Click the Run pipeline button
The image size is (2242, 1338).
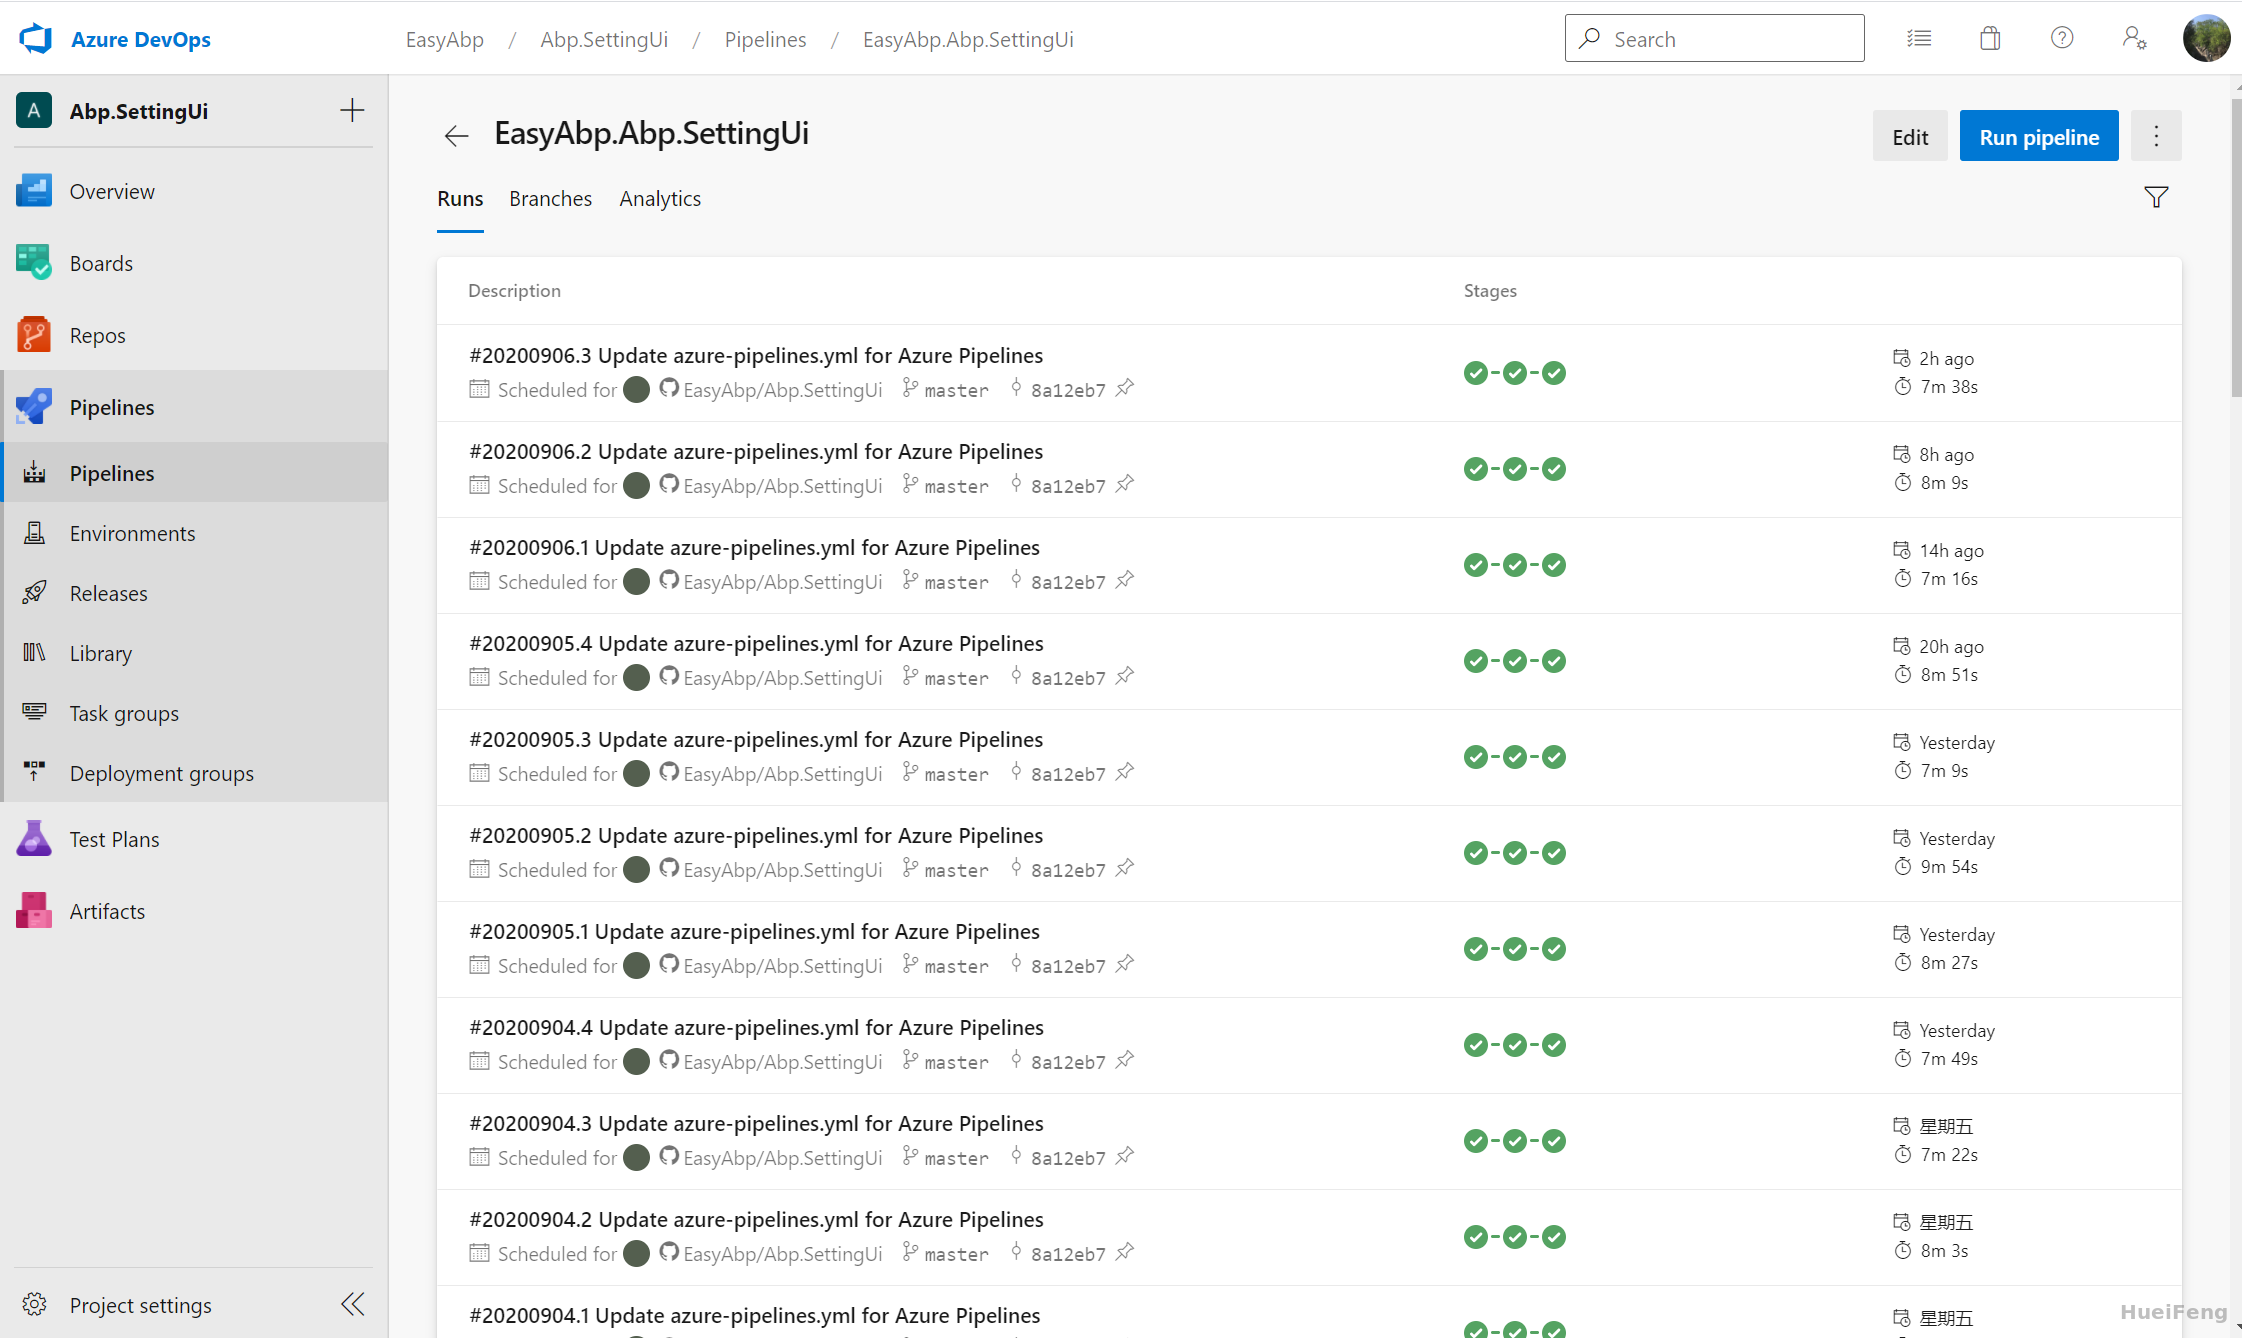point(2038,136)
